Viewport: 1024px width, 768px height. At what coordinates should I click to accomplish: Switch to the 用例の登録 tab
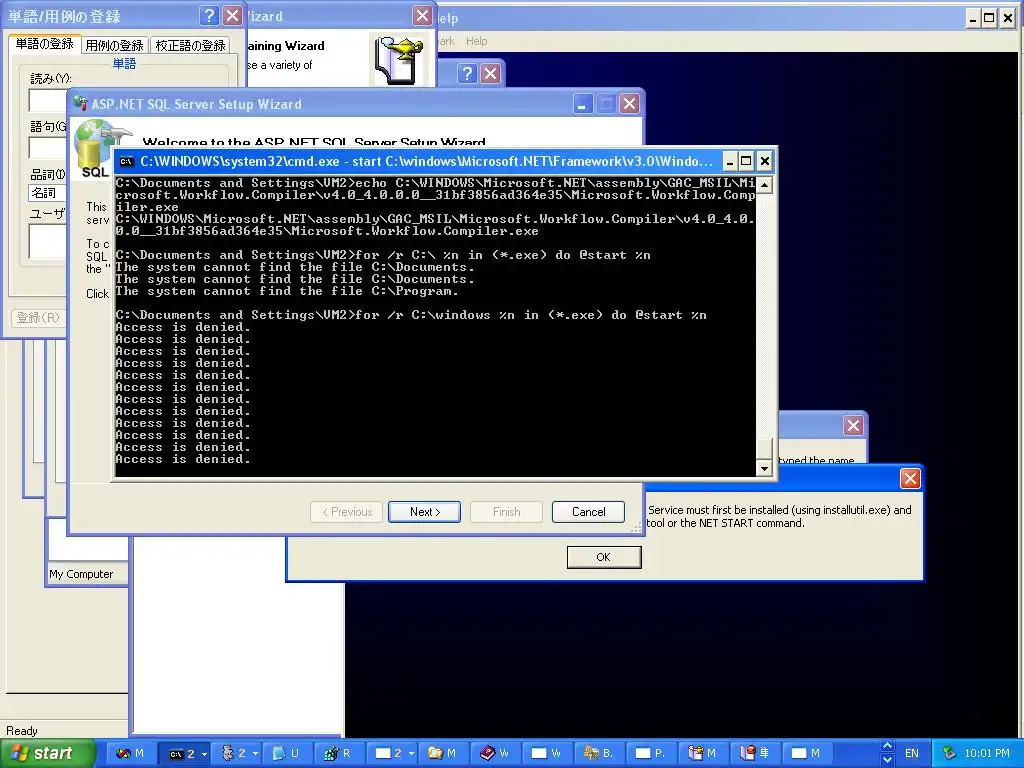click(x=114, y=45)
